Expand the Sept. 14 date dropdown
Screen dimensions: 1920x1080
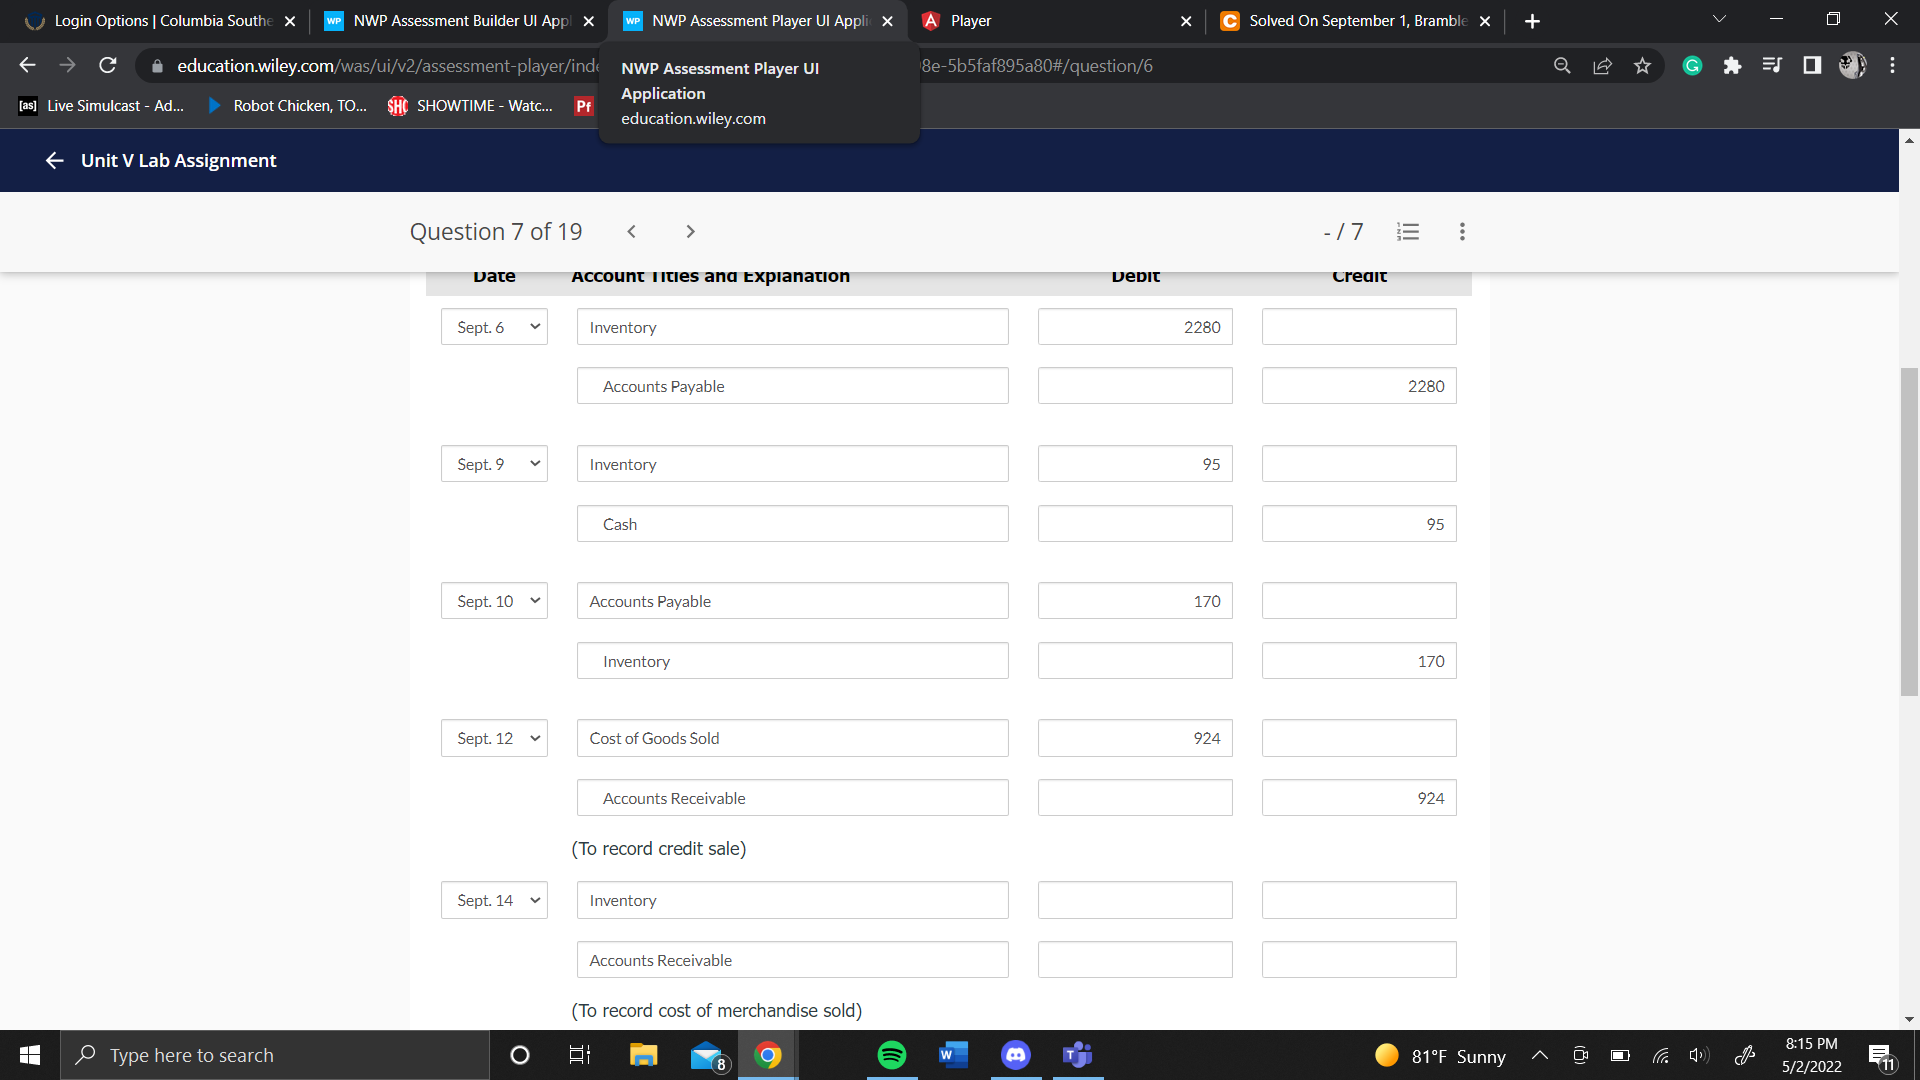pos(494,900)
